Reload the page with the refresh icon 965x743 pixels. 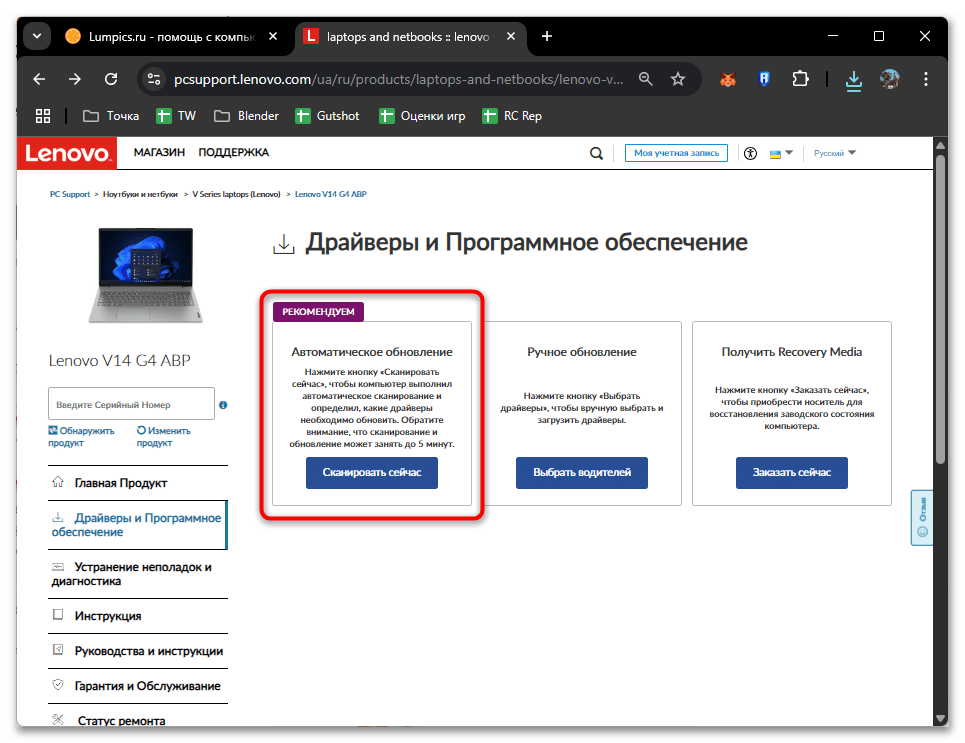click(111, 79)
